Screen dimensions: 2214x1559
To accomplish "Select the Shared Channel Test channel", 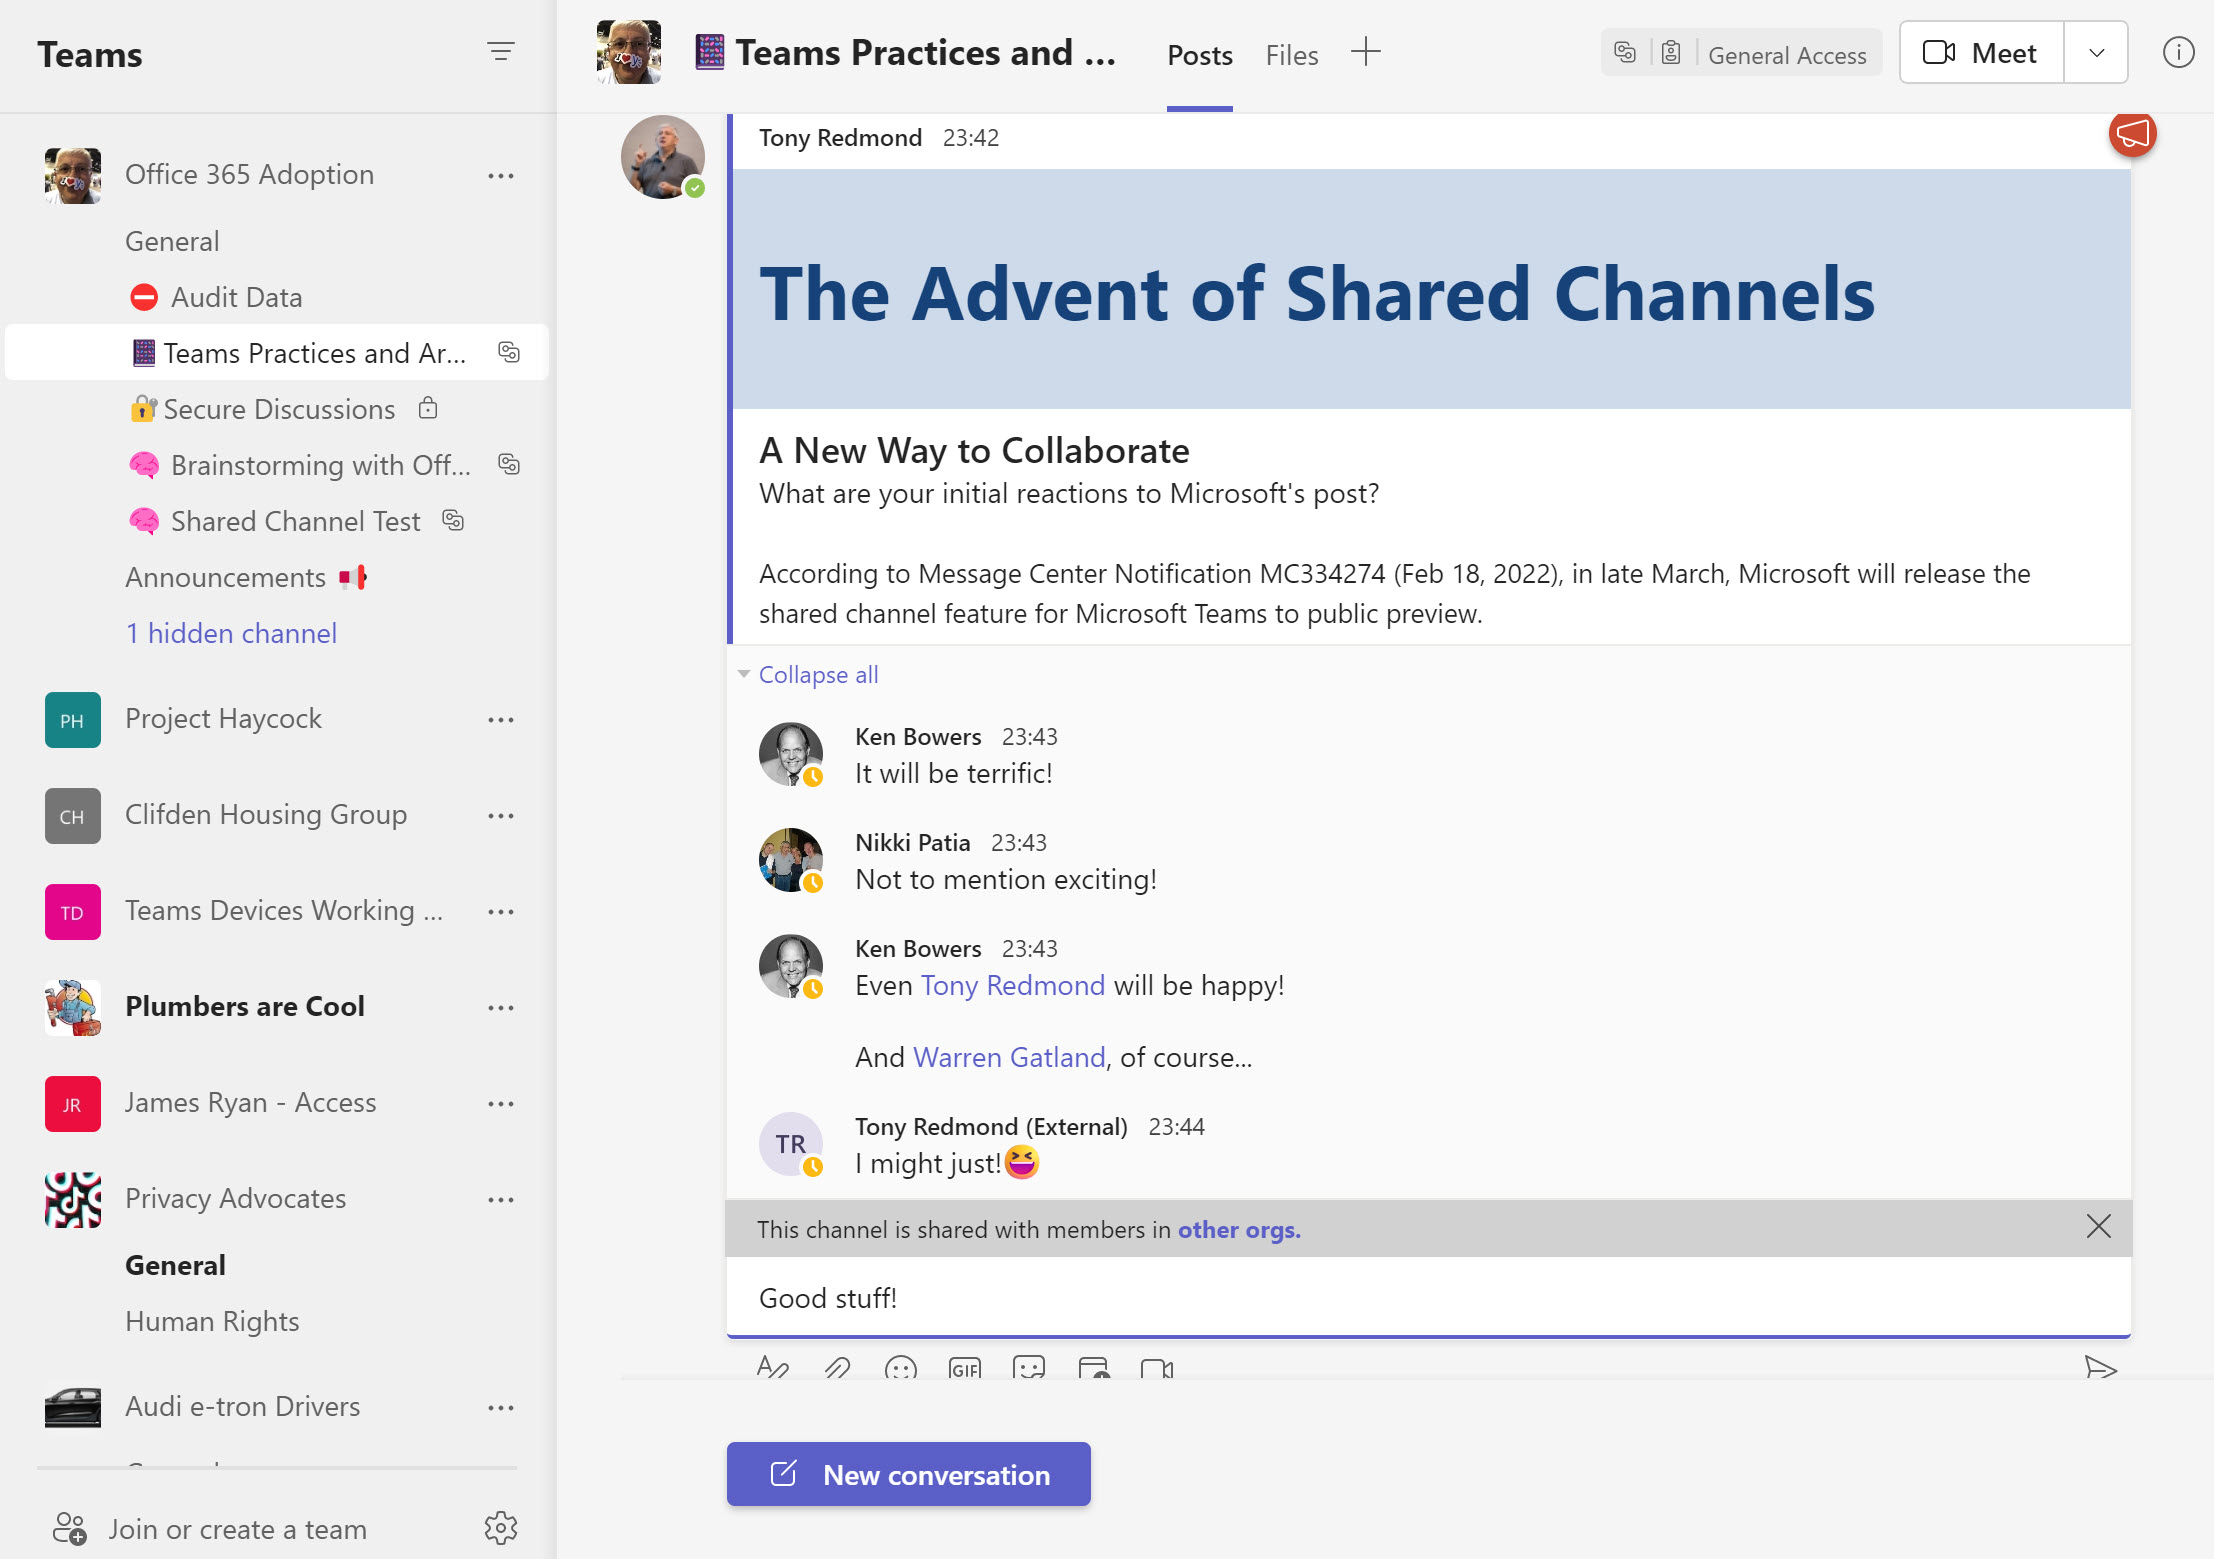I will 296,521.
